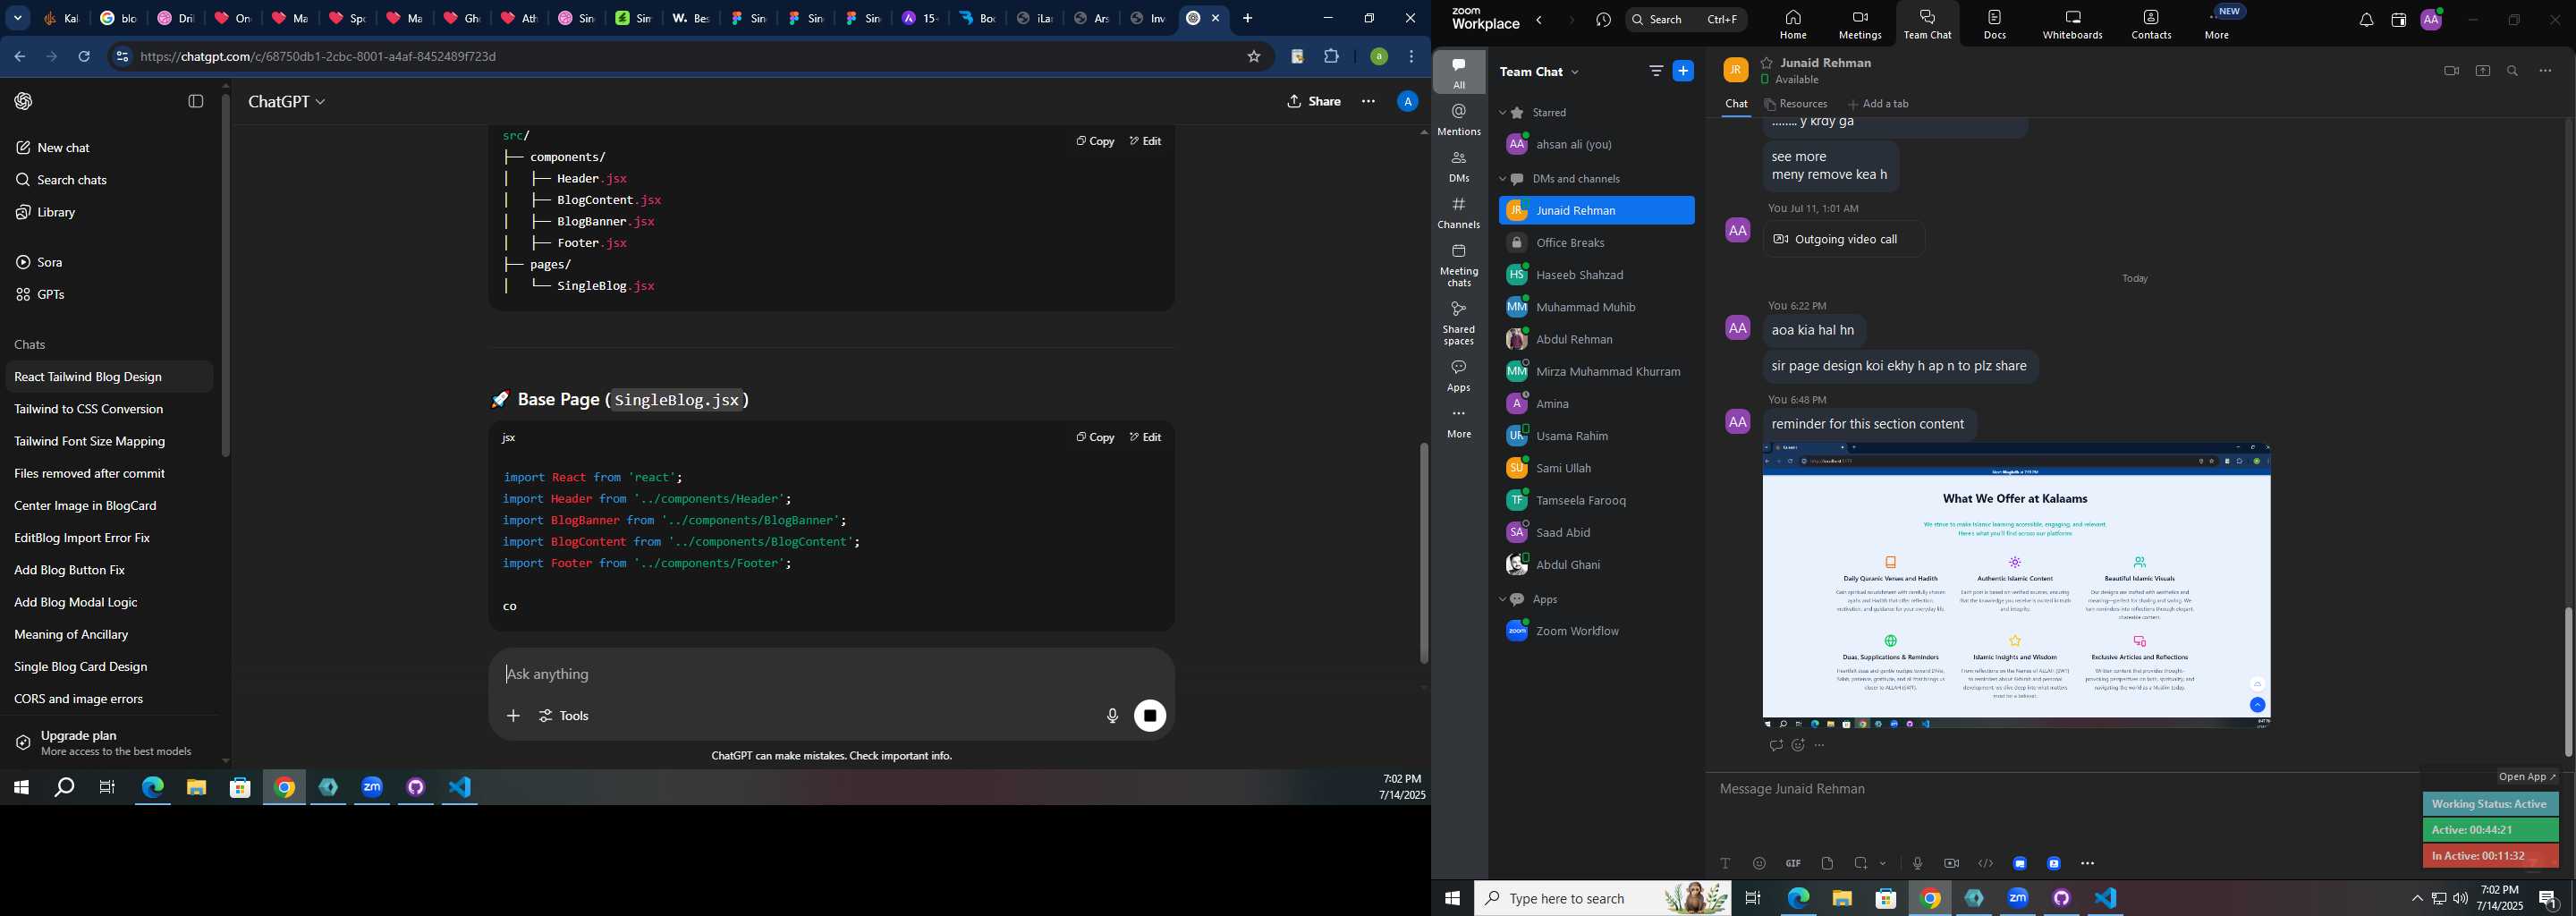Open Zoom history clock icon
Screen dimensions: 2576x916
click(x=1604, y=20)
